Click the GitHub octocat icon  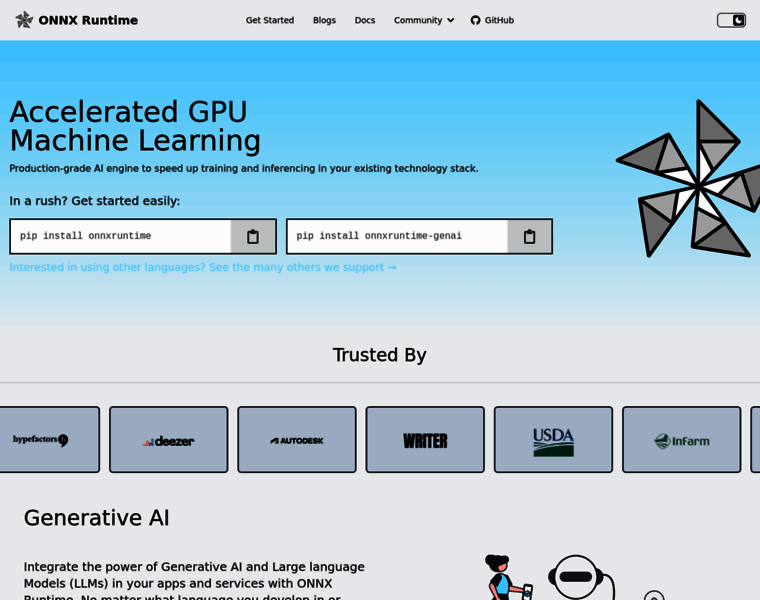coord(475,20)
